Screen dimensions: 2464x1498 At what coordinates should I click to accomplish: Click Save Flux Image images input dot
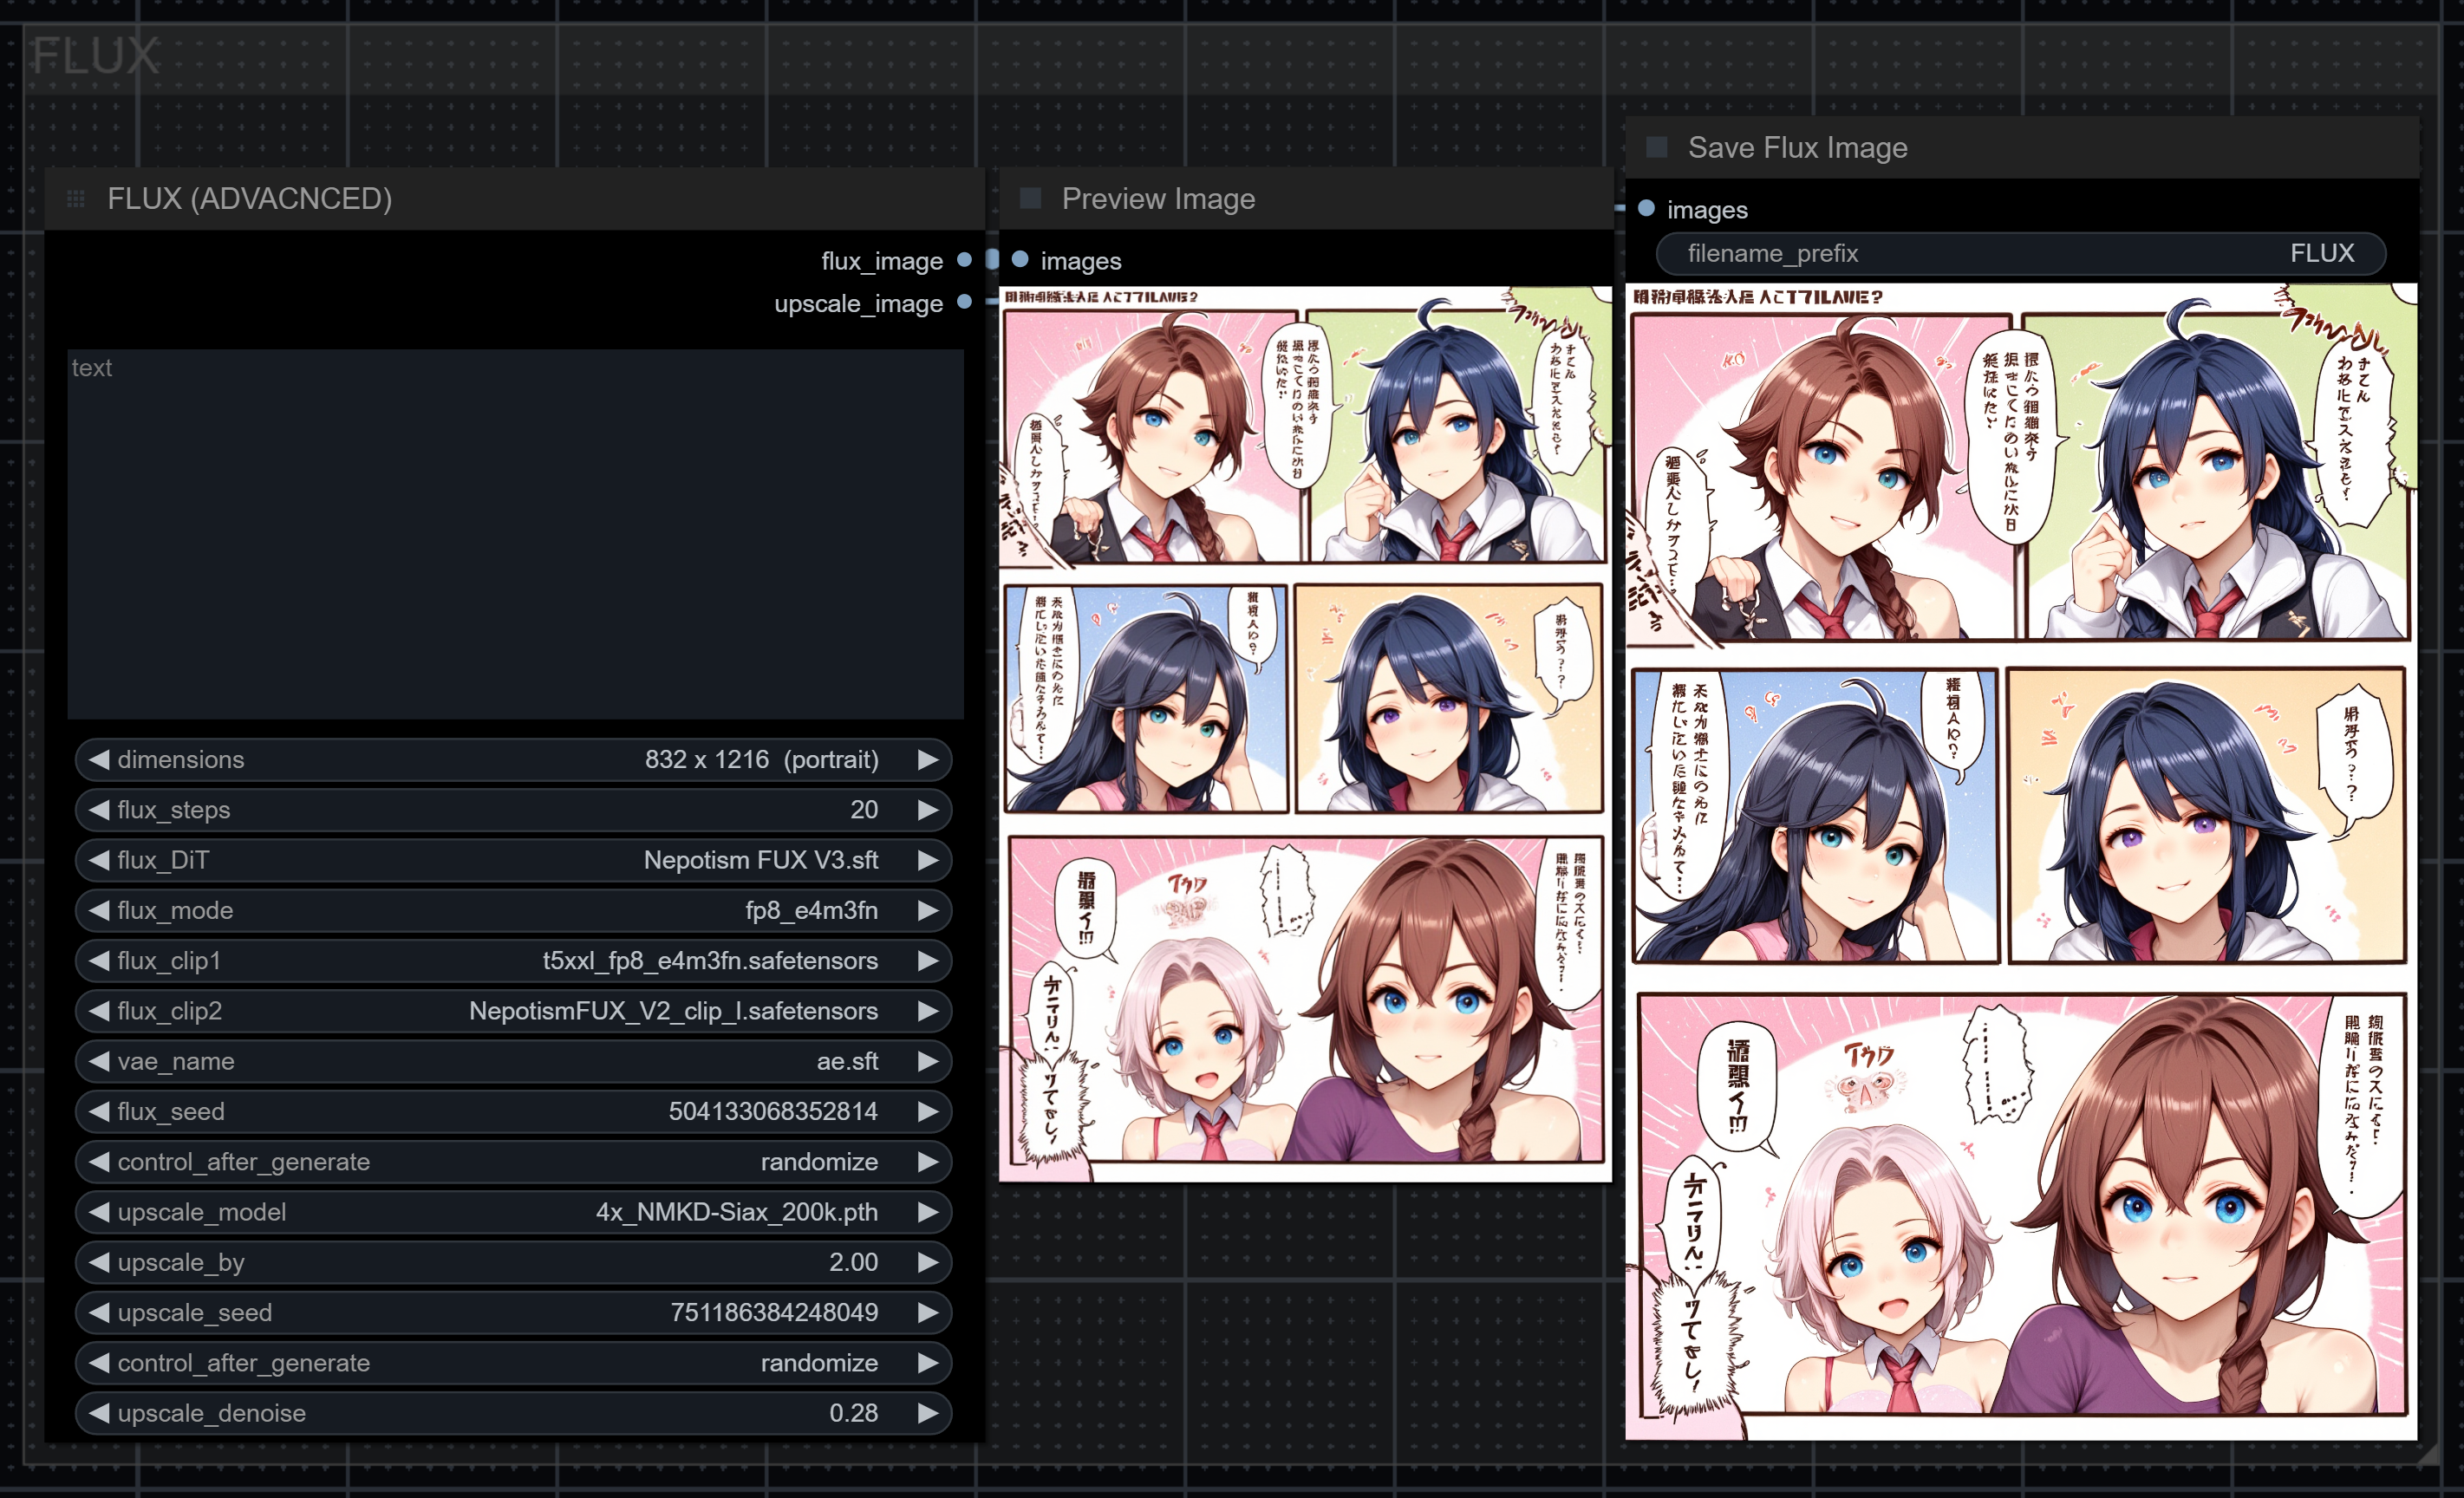click(x=1646, y=208)
